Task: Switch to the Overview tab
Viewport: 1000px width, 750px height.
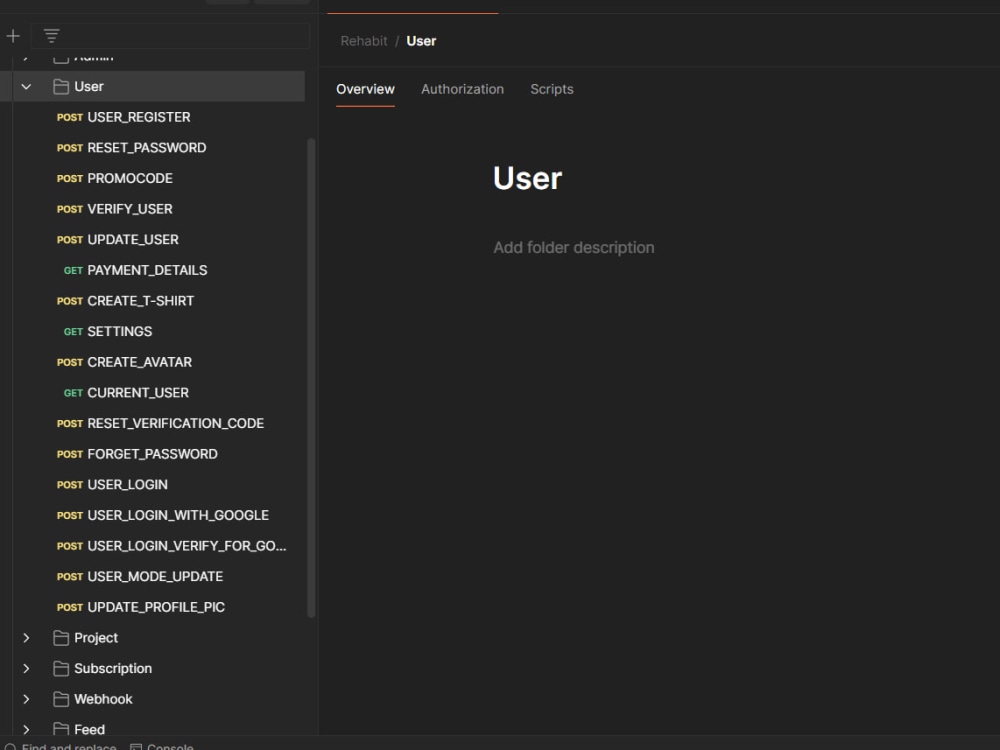Action: click(x=365, y=89)
